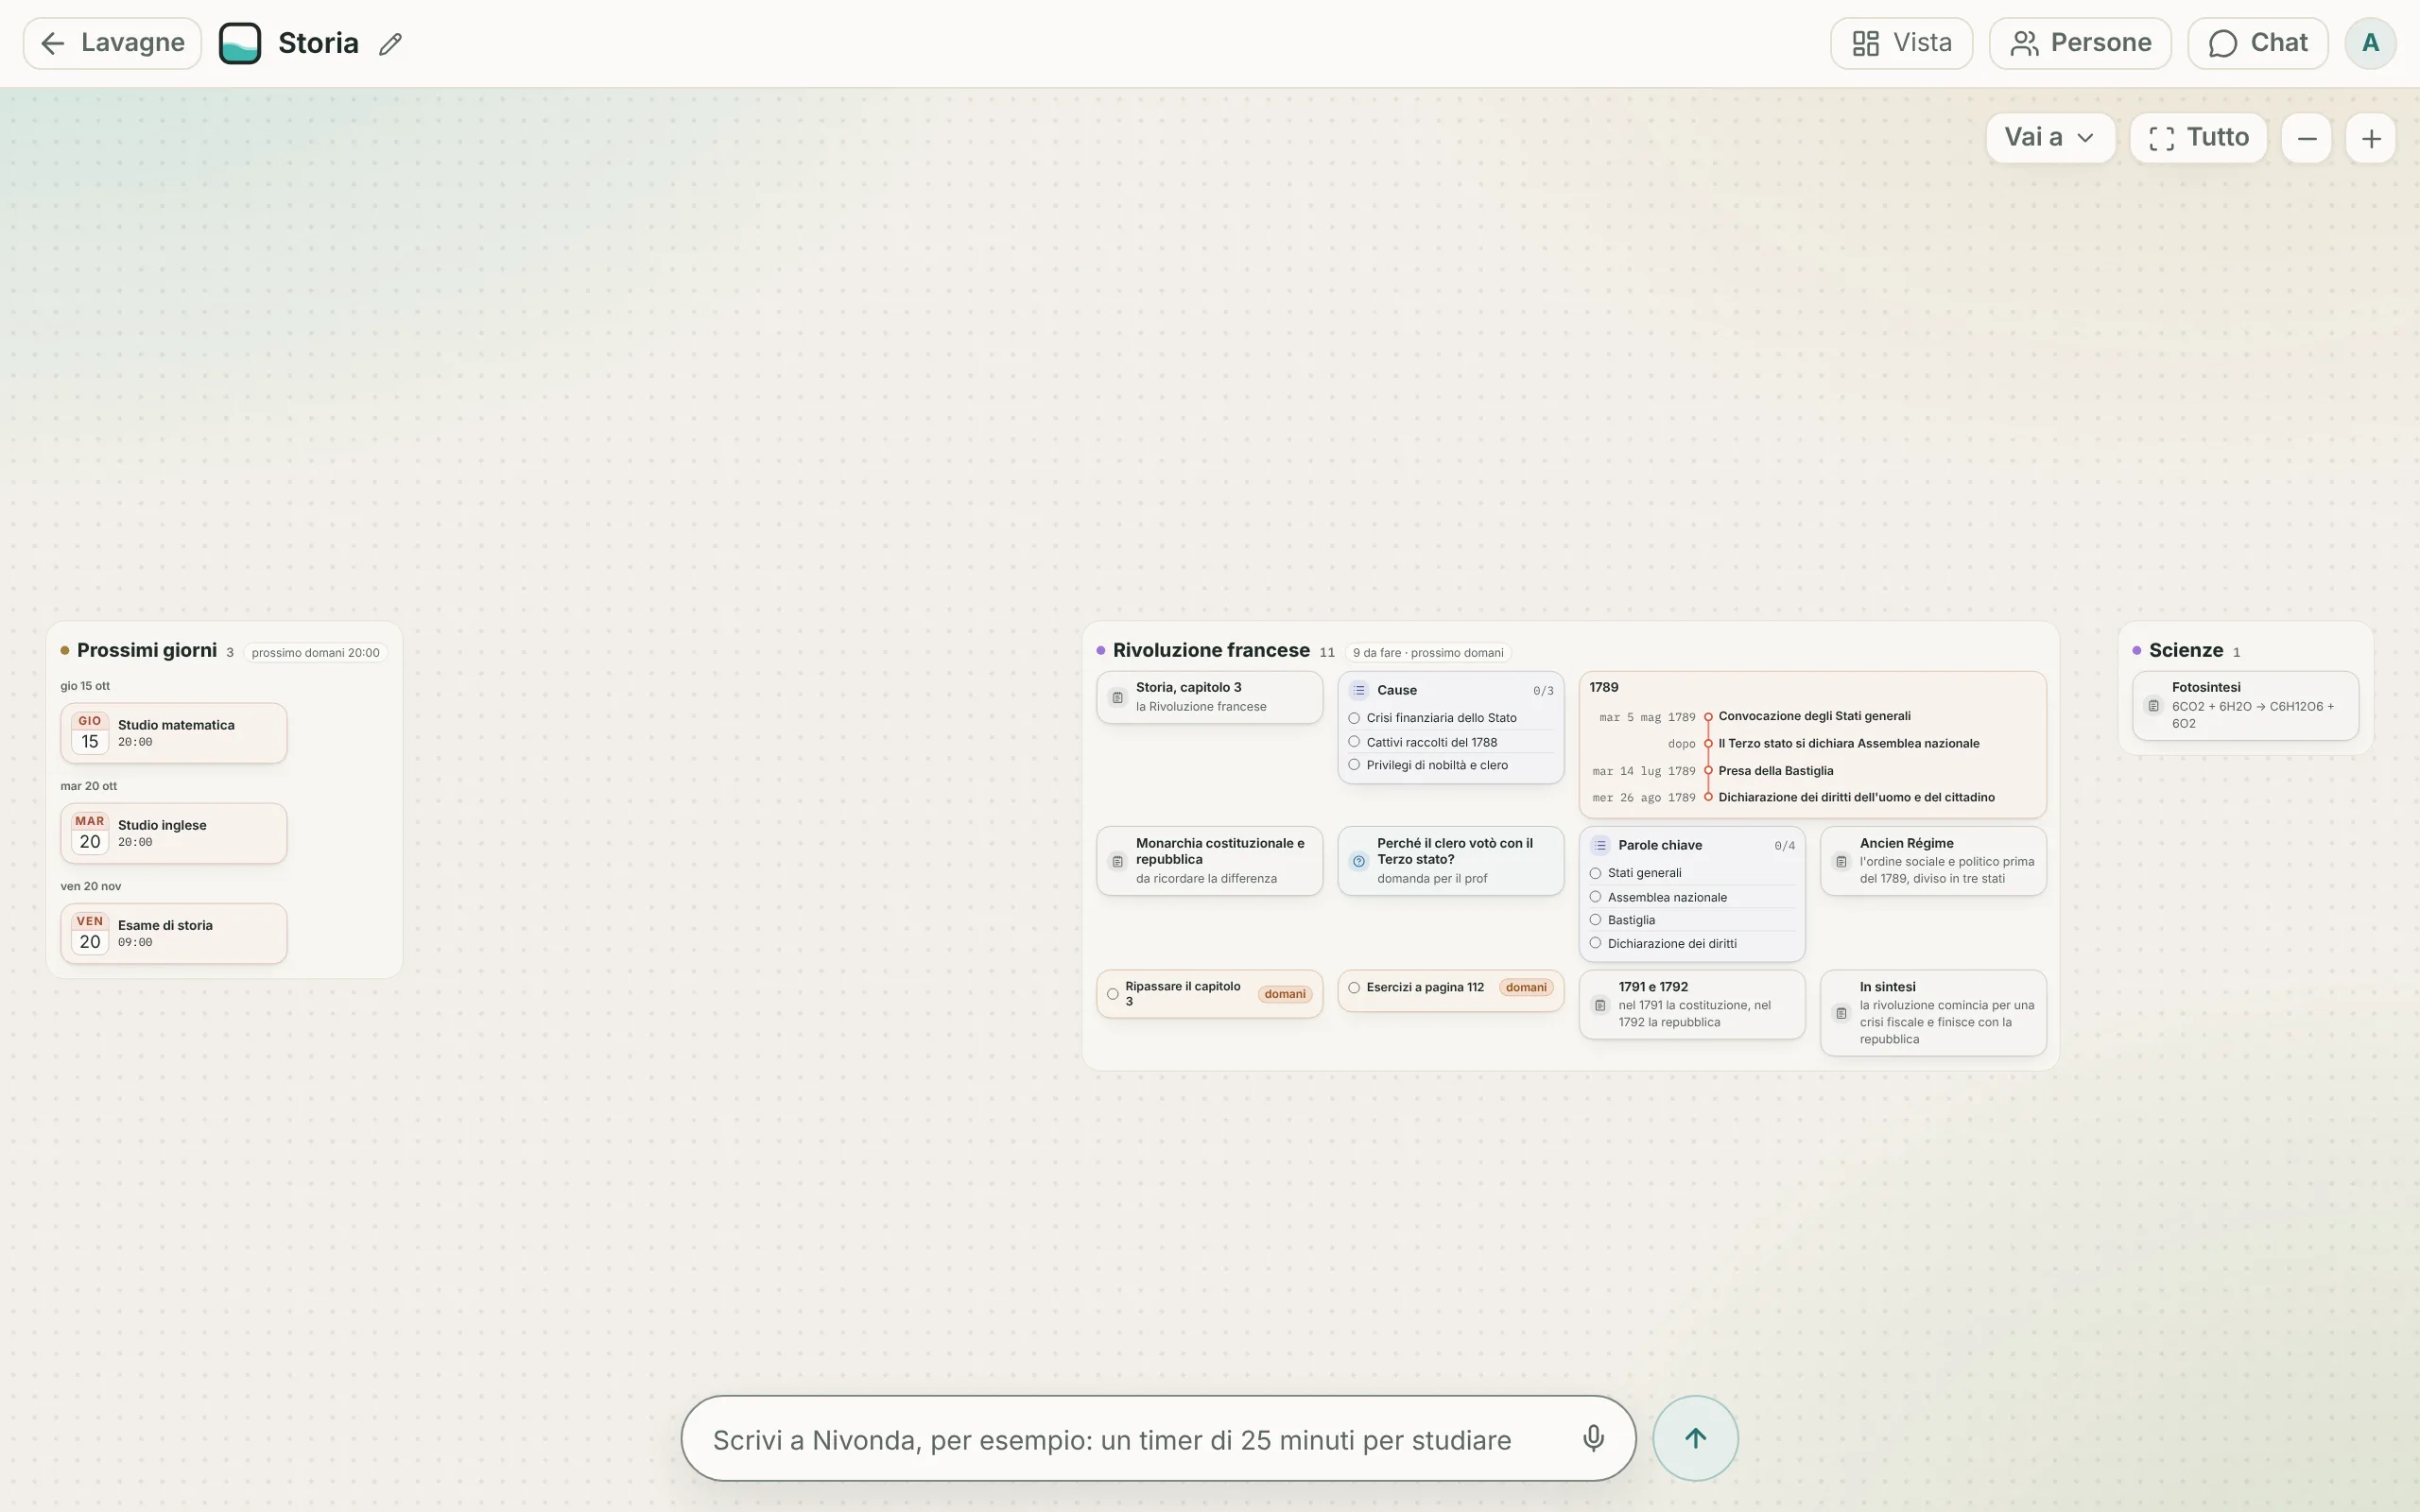Viewport: 2420px width, 1512px height.
Task: Open the user avatar A
Action: (2370, 43)
